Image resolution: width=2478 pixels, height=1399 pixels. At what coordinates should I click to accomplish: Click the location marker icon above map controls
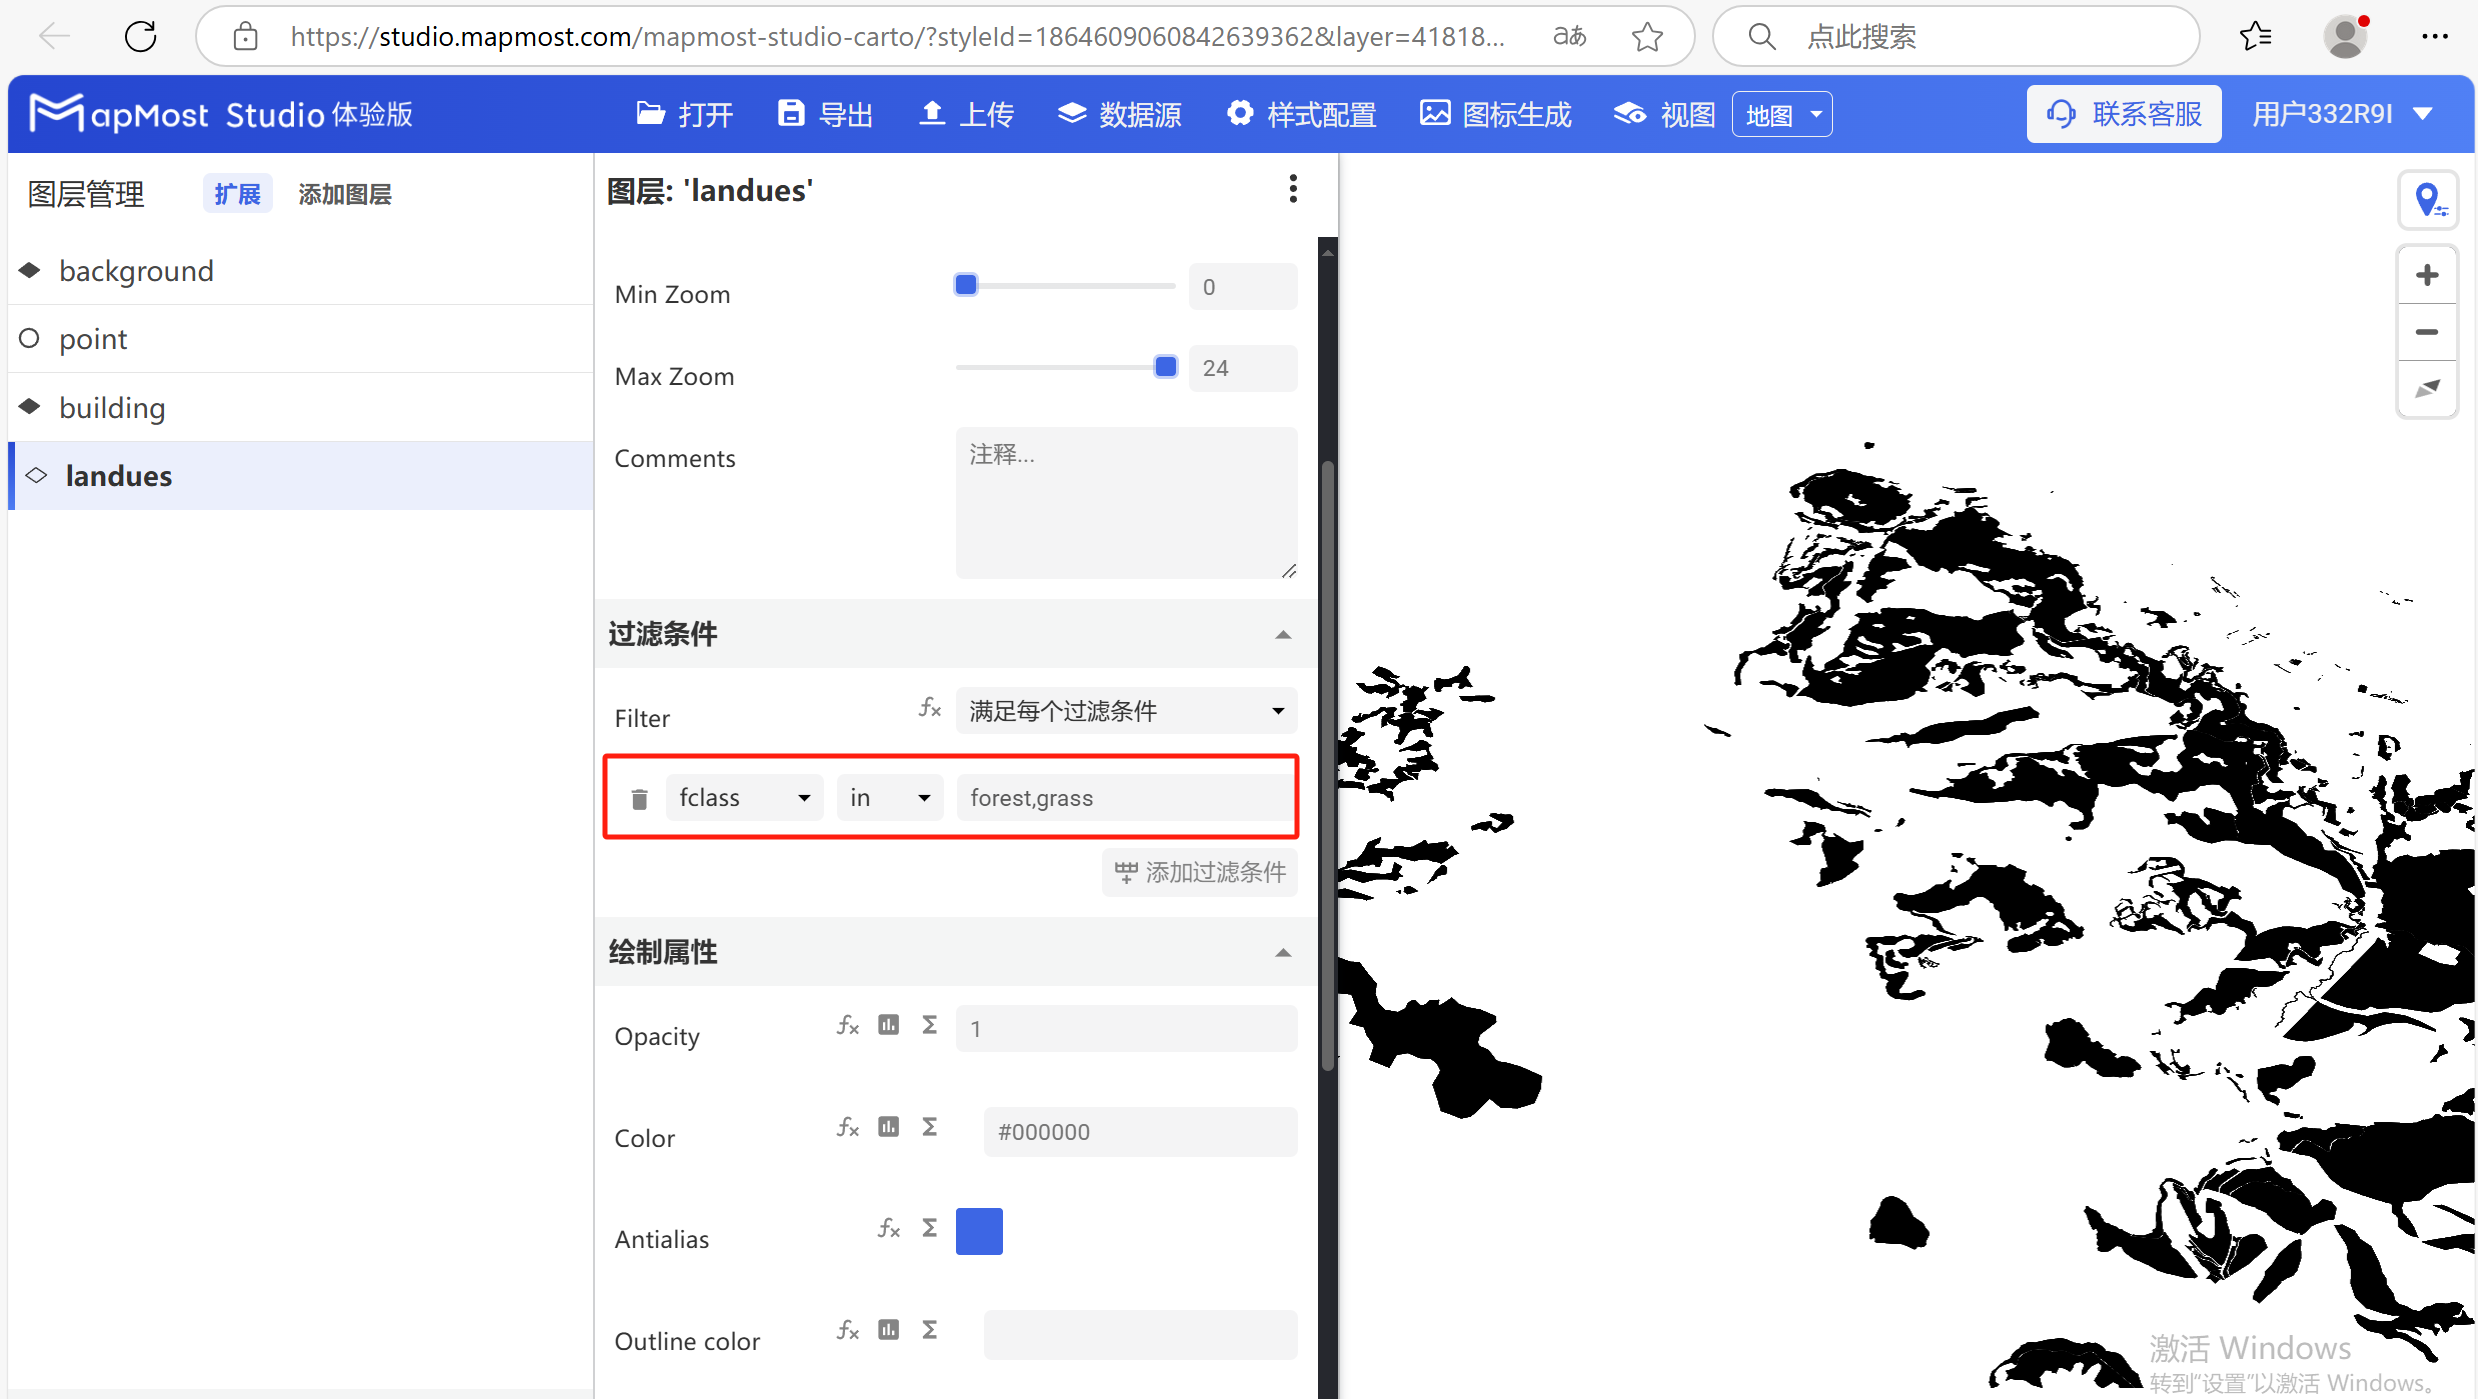coord(2429,199)
